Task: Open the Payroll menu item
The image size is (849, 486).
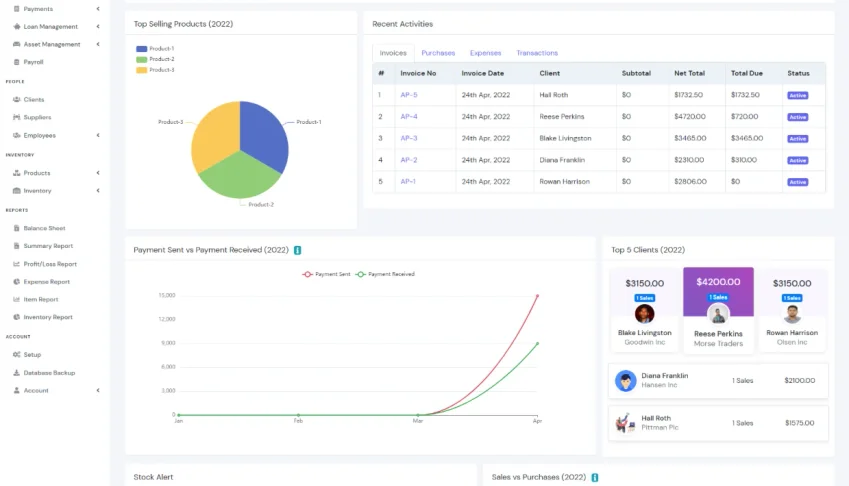Action: click(34, 62)
